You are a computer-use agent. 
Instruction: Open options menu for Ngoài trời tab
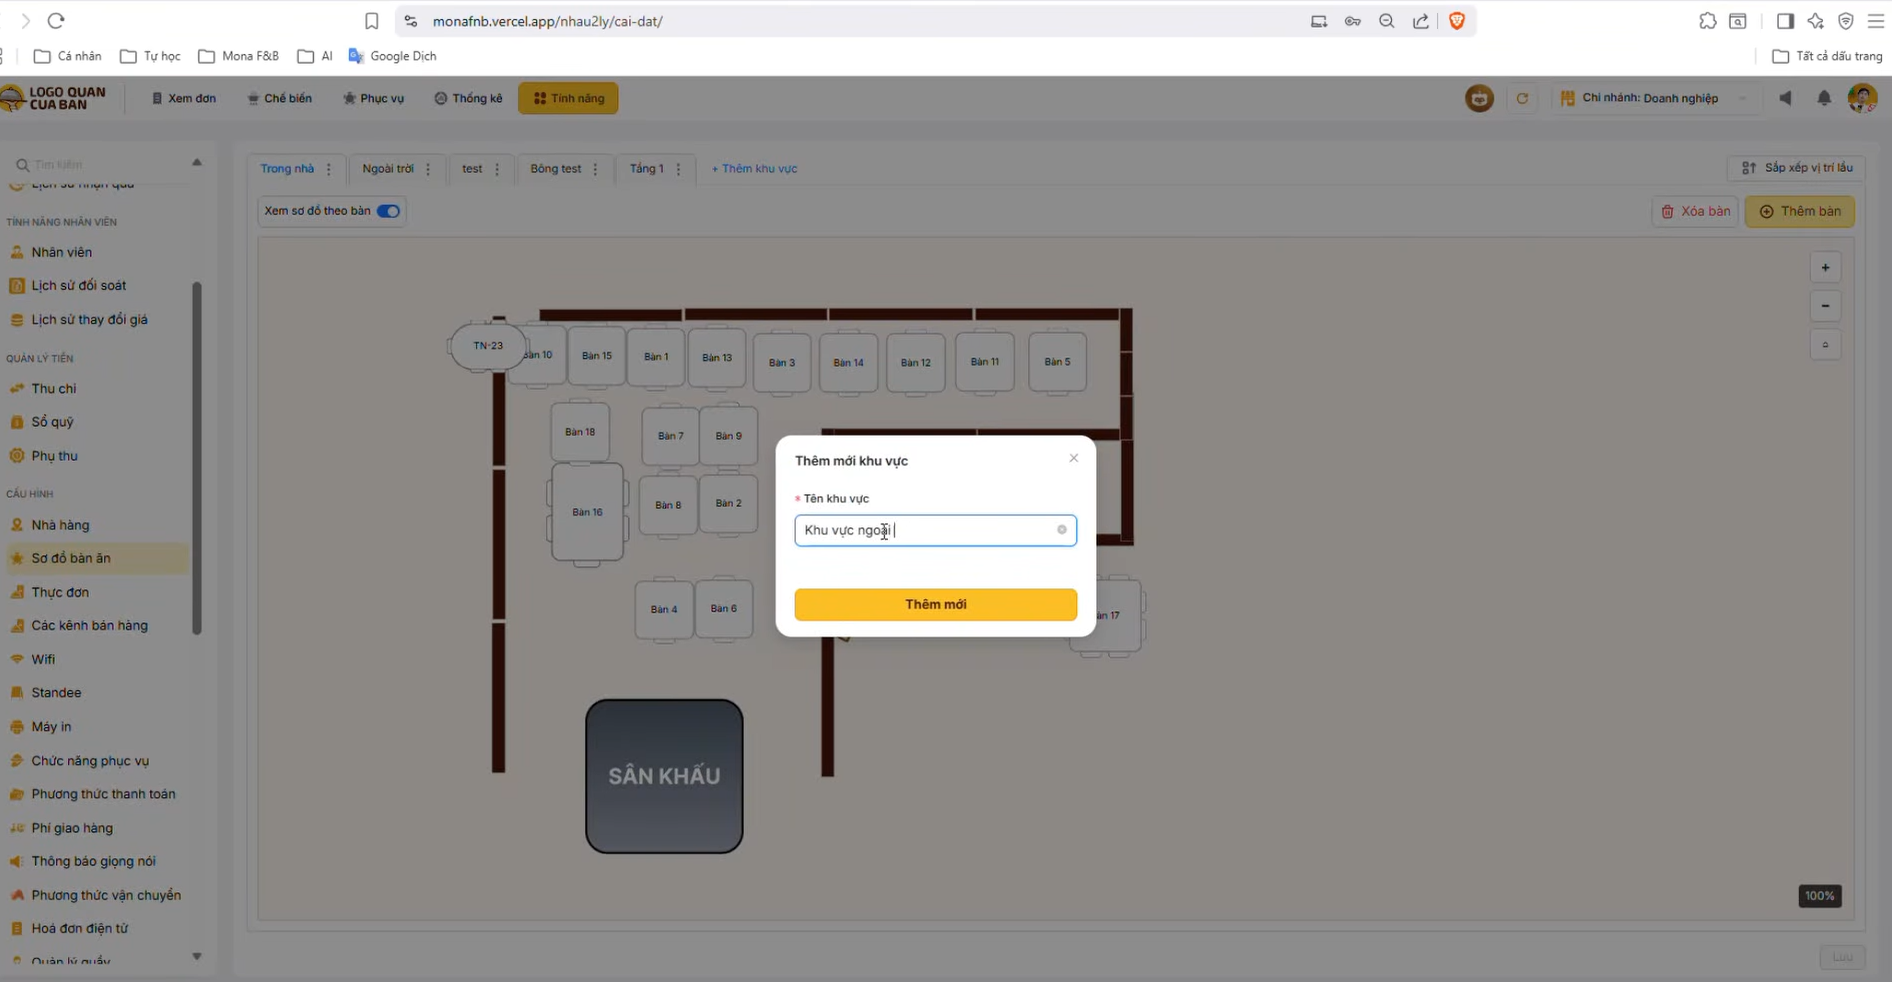(428, 169)
